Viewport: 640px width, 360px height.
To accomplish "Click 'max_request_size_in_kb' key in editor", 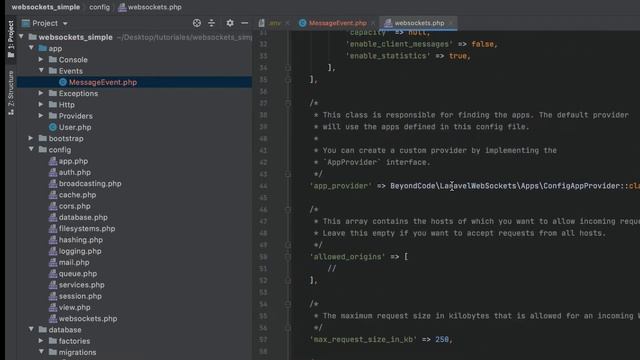I will coord(363,340).
